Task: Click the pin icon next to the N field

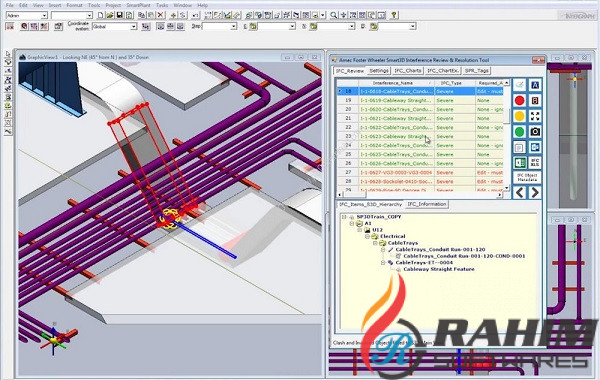Action: (x=313, y=26)
